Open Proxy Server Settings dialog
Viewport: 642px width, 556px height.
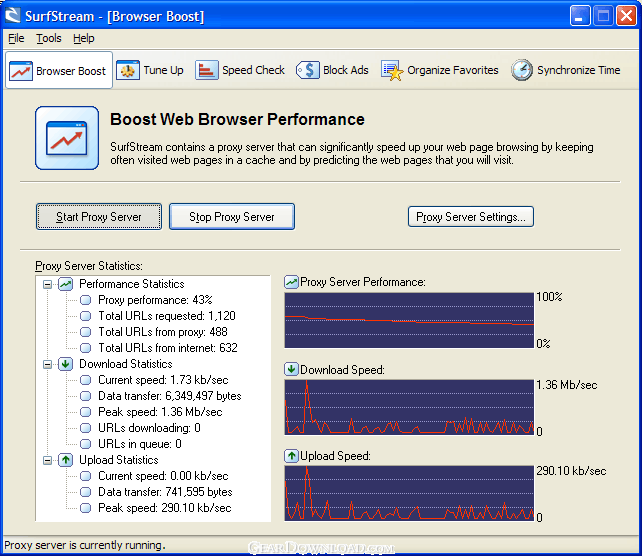point(470,217)
